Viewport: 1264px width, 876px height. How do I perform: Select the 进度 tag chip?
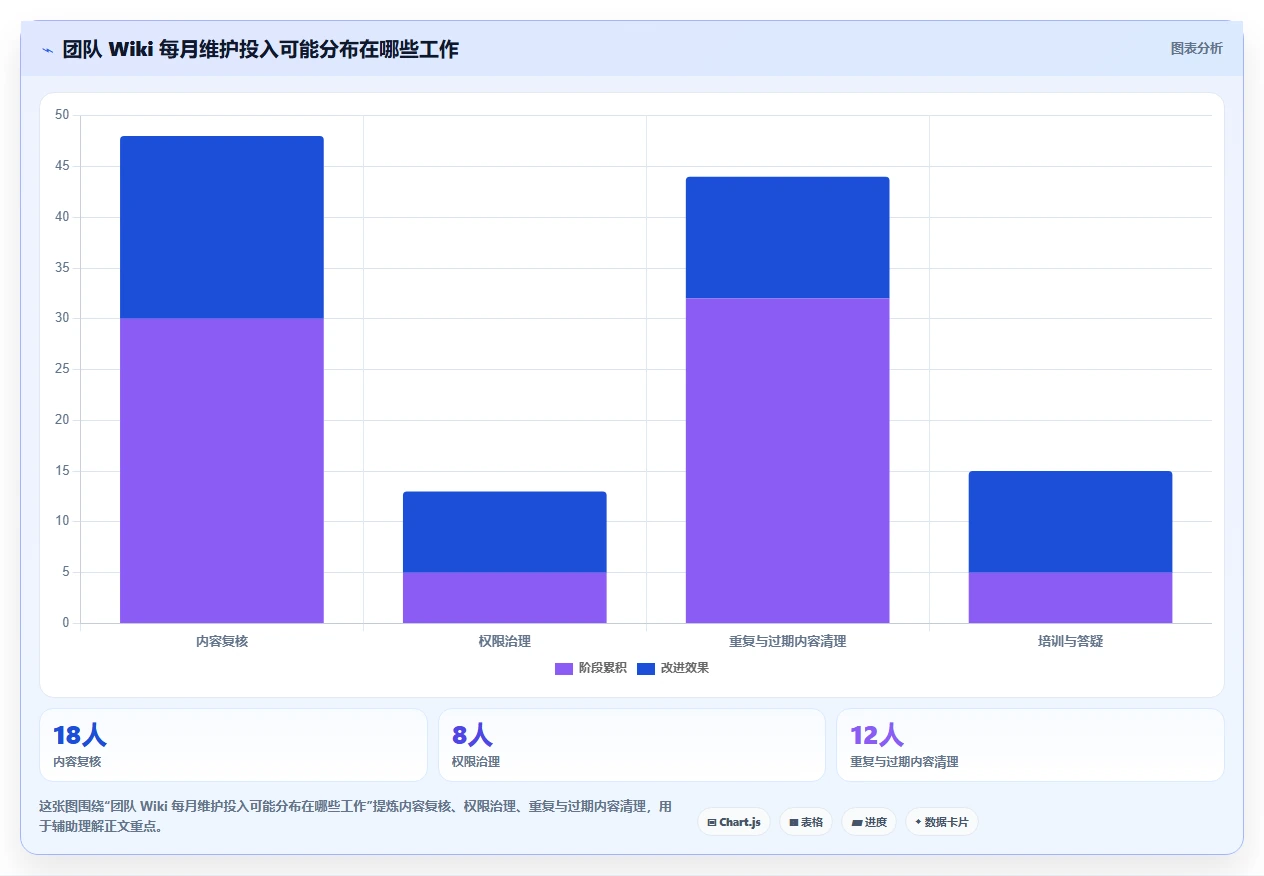[x=869, y=822]
